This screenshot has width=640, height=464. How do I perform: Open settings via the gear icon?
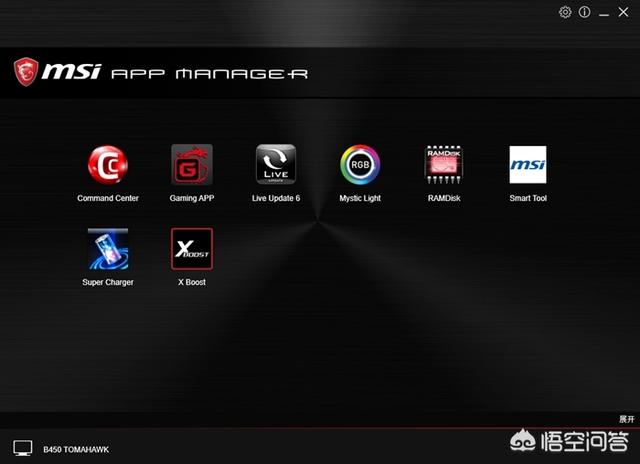[x=565, y=12]
